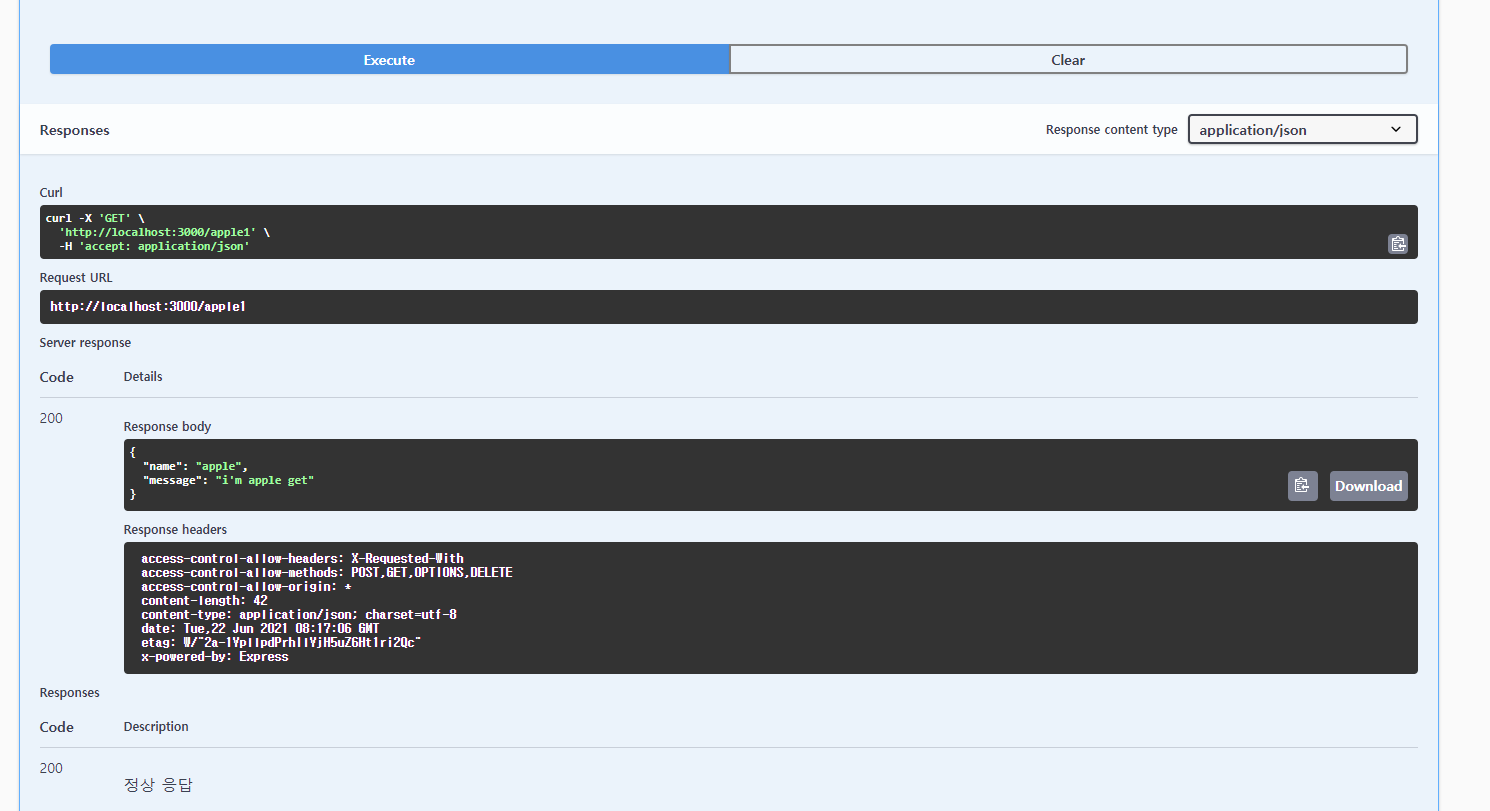The width and height of the screenshot is (1490, 811).
Task: Click the access-control-allow-methods header line
Action: [326, 572]
